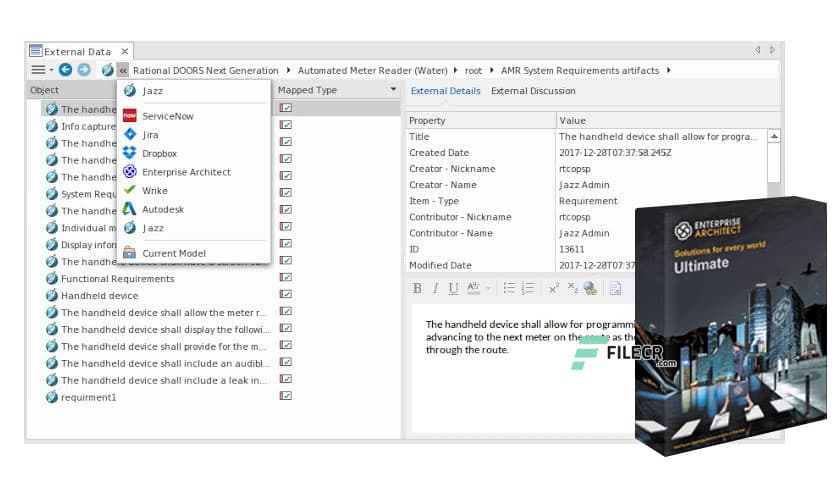Go back with the blue left arrow
Image resolution: width=836 pixels, height=484 pixels.
pyautogui.click(x=65, y=70)
